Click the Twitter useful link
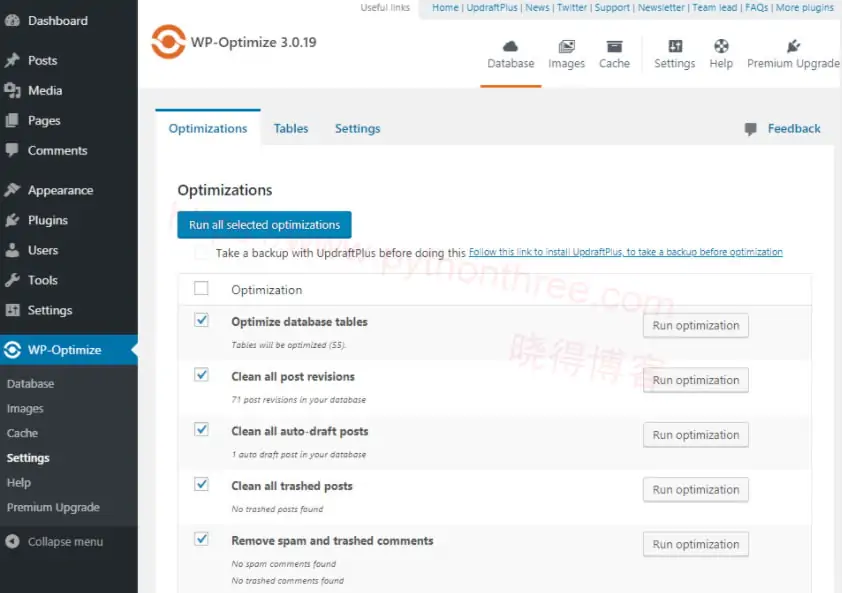Image resolution: width=842 pixels, height=593 pixels. pyautogui.click(x=572, y=8)
